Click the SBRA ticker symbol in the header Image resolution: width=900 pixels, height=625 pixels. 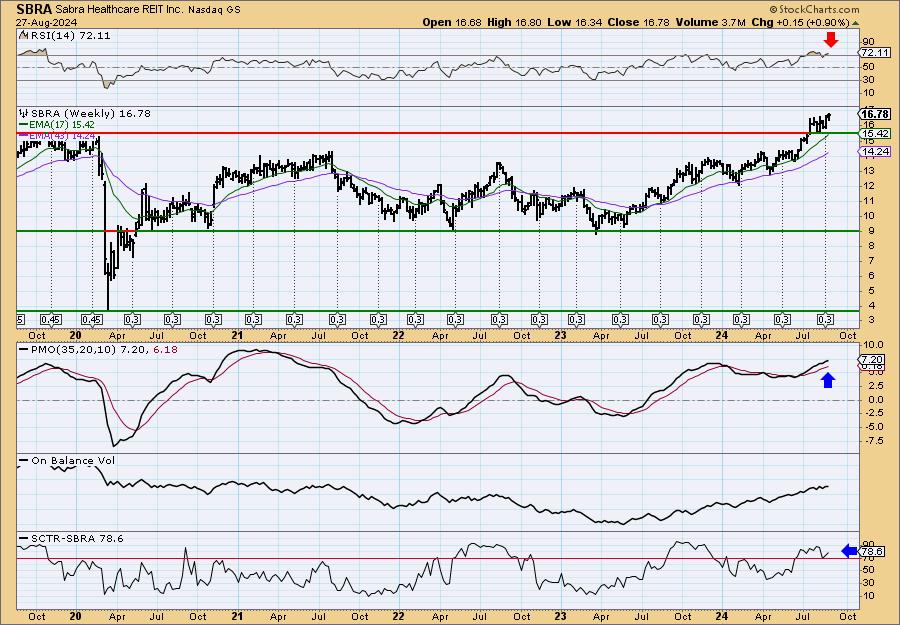(x=34, y=9)
